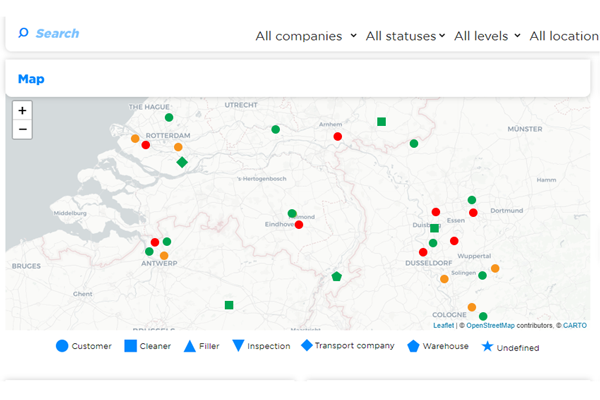Click the Cleaner square legend icon

click(130, 346)
